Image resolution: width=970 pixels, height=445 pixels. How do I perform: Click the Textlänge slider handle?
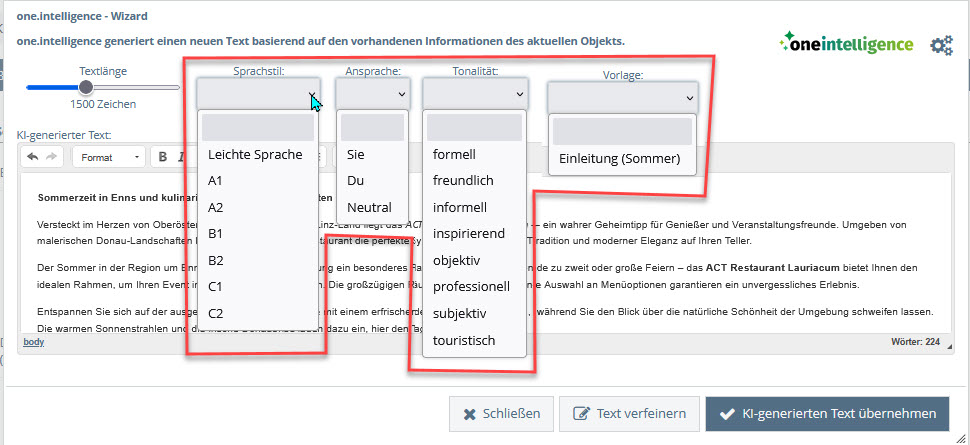pos(86,87)
